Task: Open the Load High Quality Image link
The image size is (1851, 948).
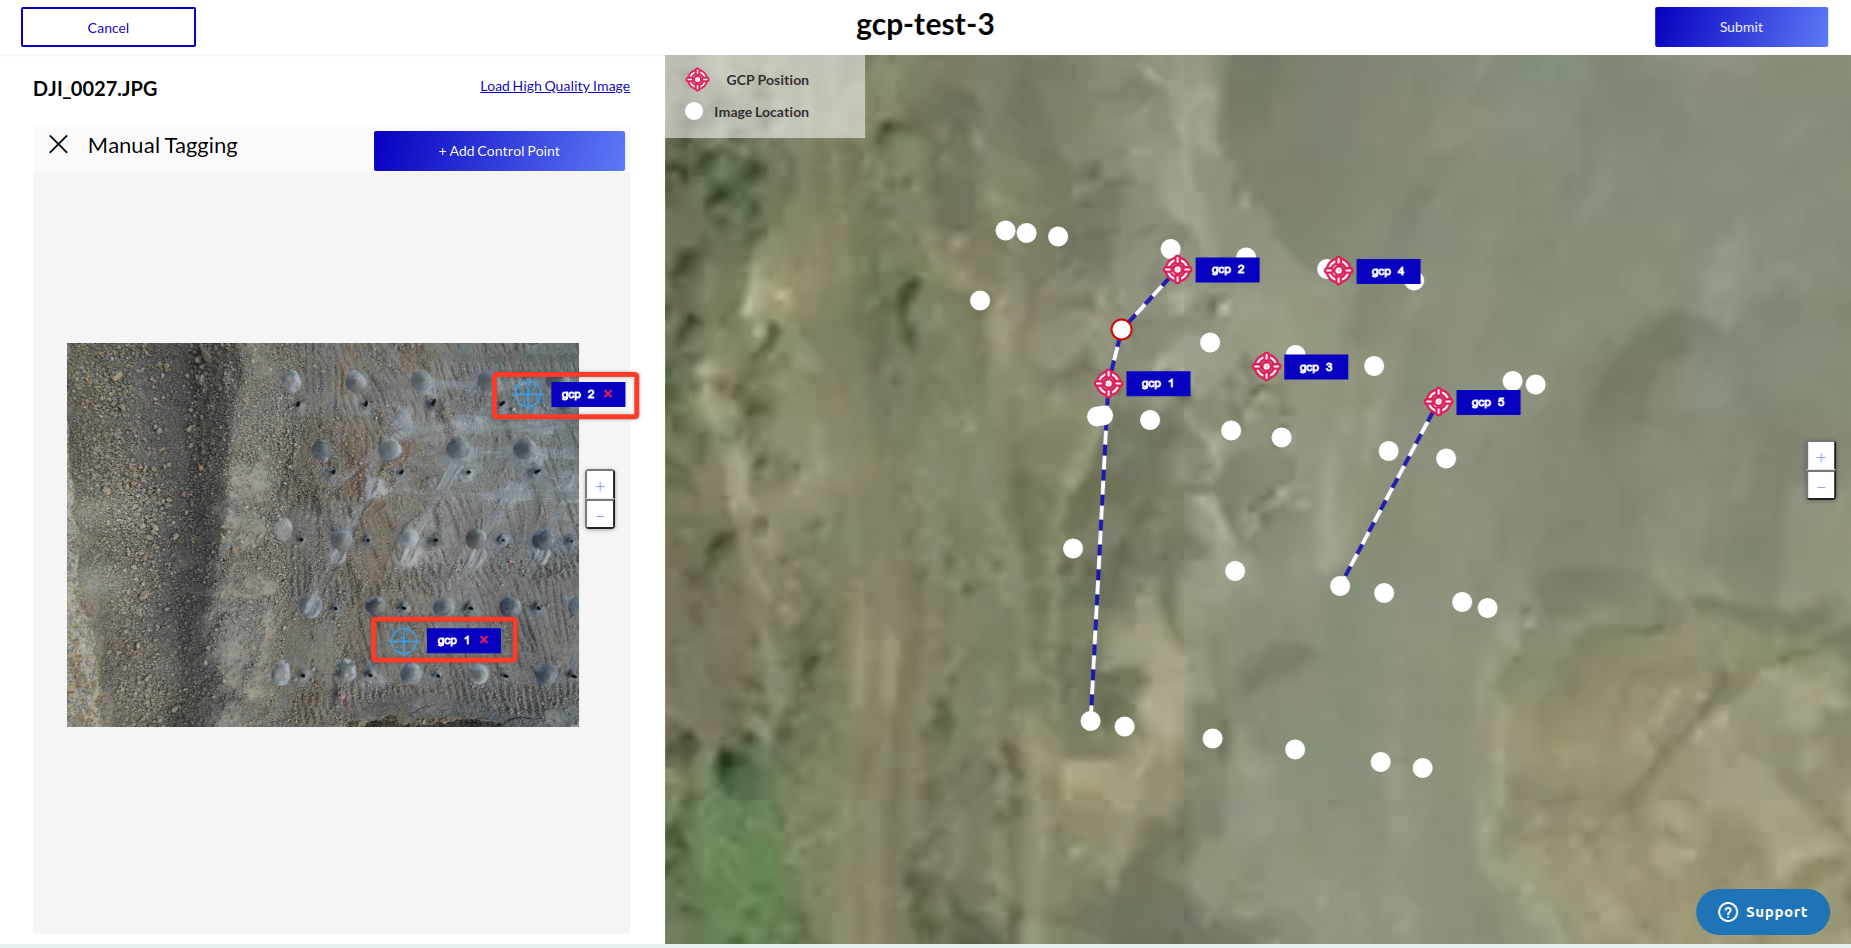Action: (x=555, y=86)
